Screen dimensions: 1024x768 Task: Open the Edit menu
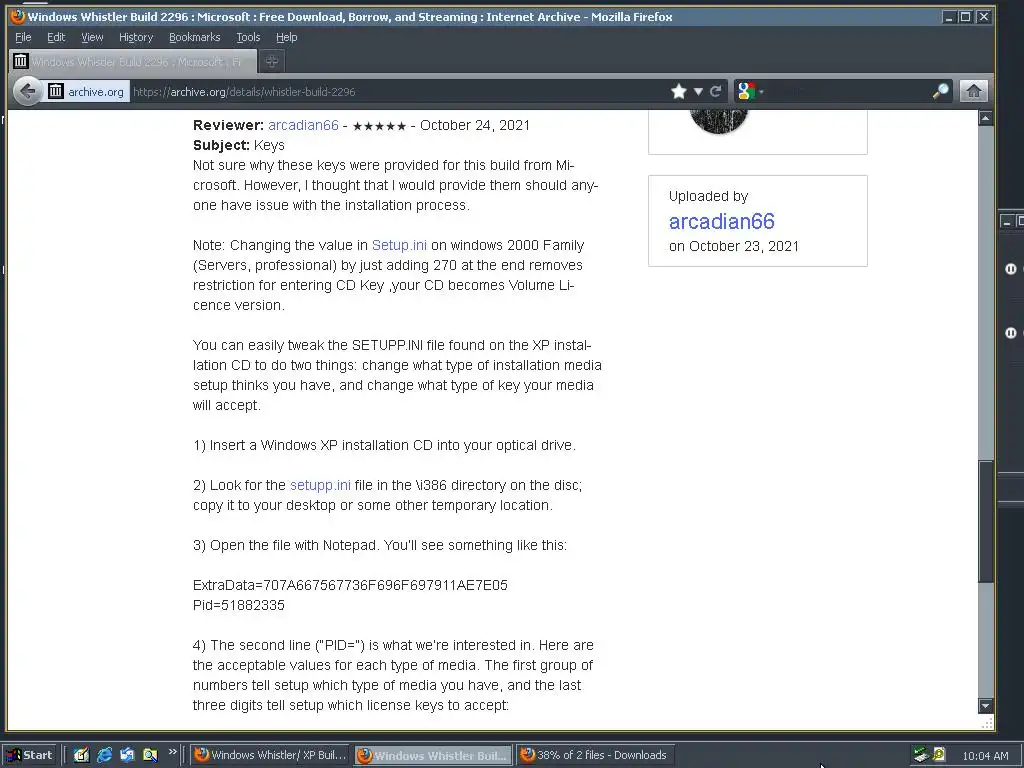[x=56, y=37]
